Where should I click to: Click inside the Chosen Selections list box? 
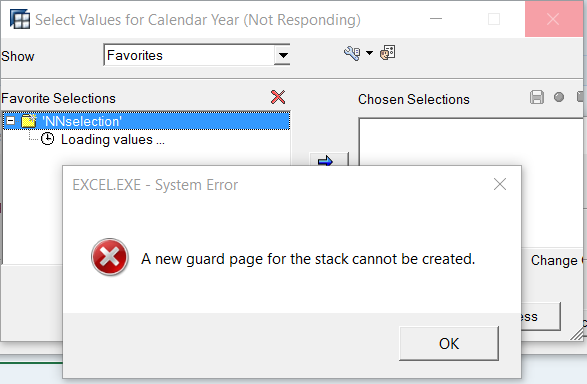pos(472,142)
